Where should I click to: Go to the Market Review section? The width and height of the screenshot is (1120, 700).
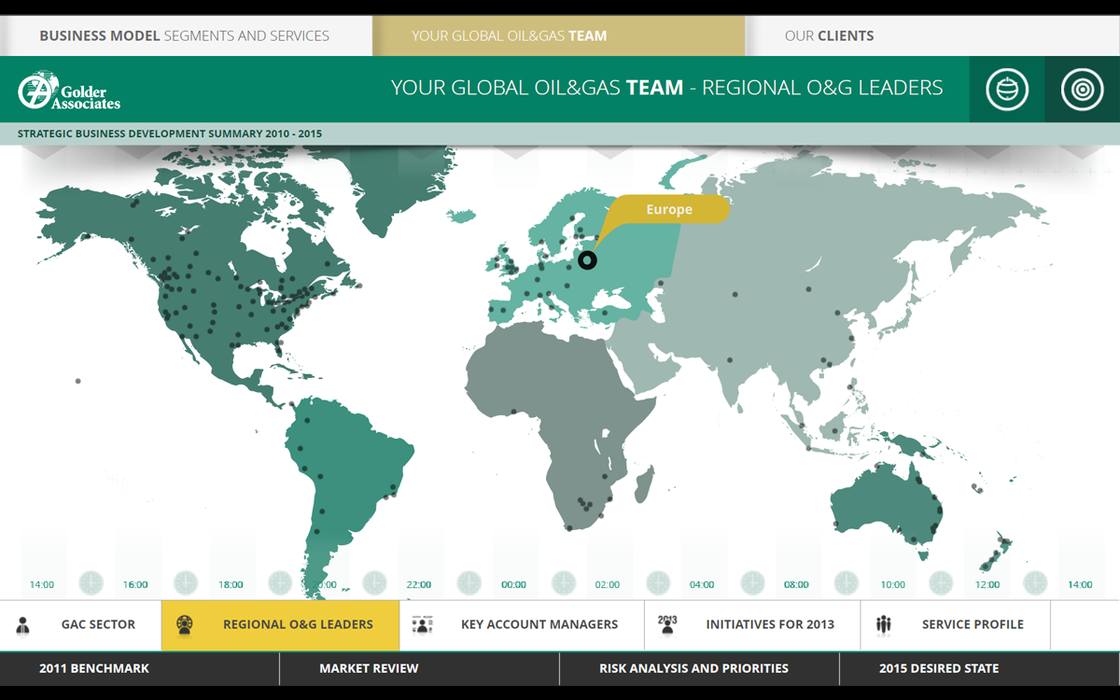pos(369,668)
